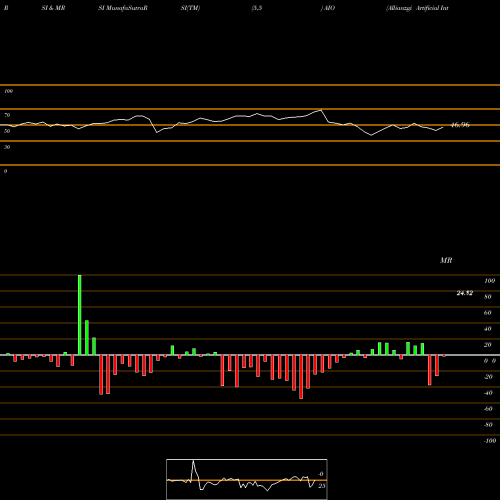Click the RSI line peak near 70
The width and height of the screenshot is (500, 500).
point(321,110)
